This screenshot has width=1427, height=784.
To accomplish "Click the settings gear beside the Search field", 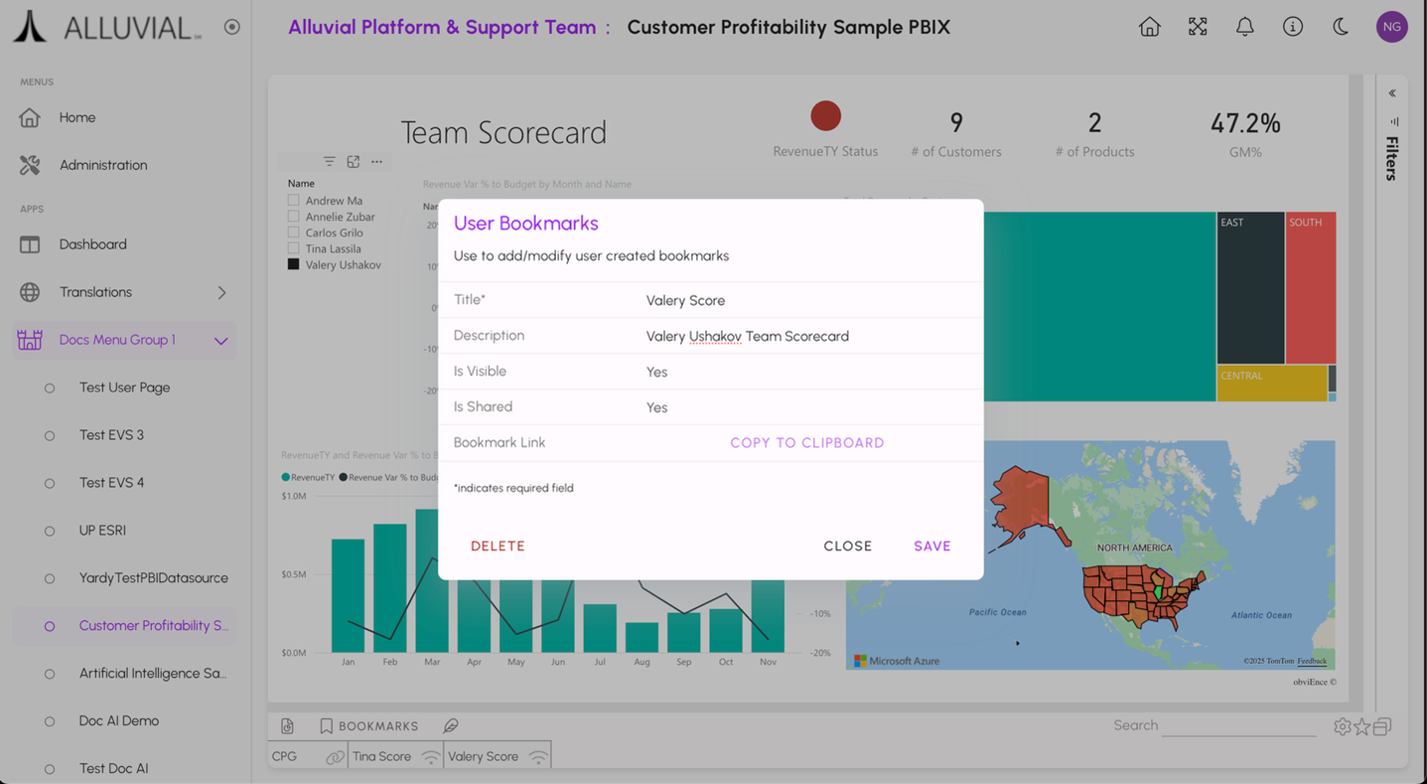I will coord(1342,727).
